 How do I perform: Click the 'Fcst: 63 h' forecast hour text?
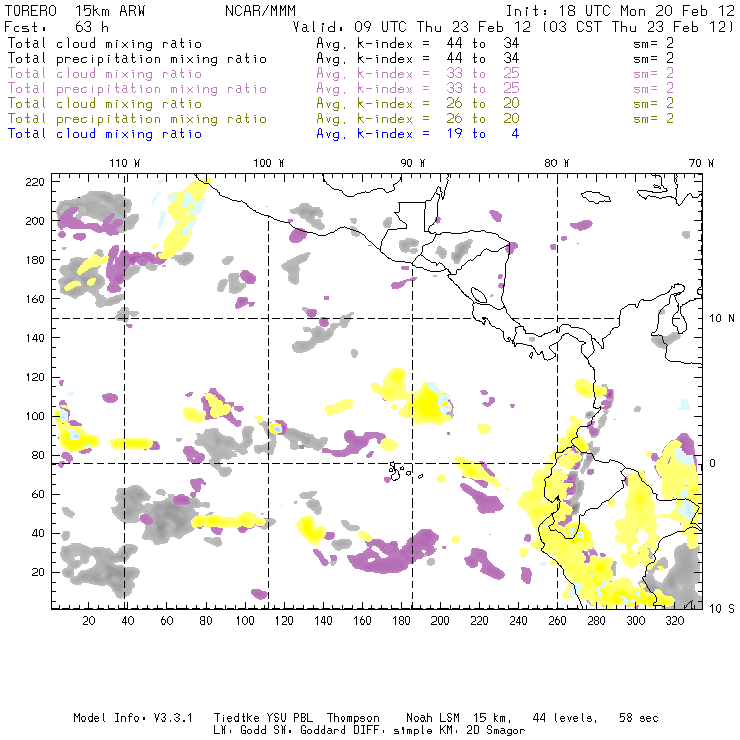click(56, 27)
